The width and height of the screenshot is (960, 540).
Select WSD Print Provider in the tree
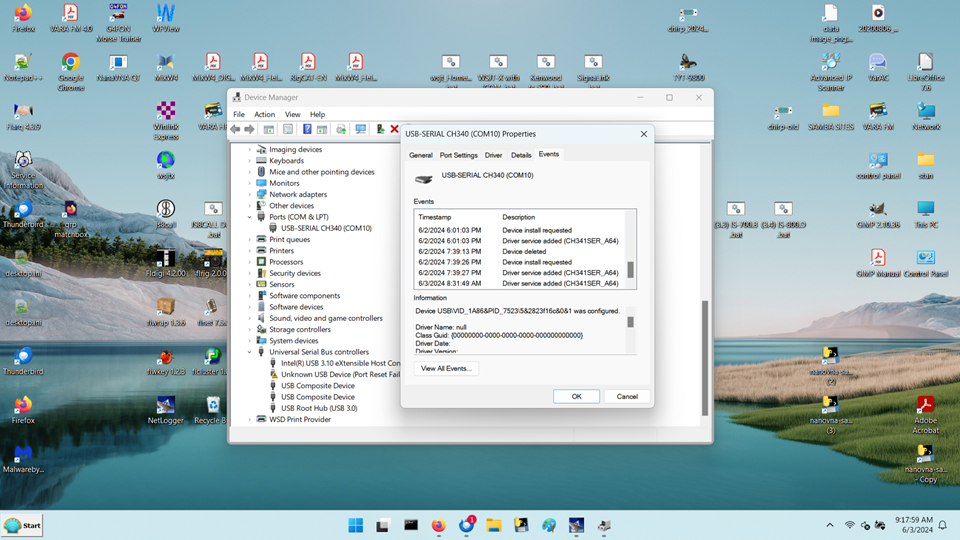(x=300, y=419)
